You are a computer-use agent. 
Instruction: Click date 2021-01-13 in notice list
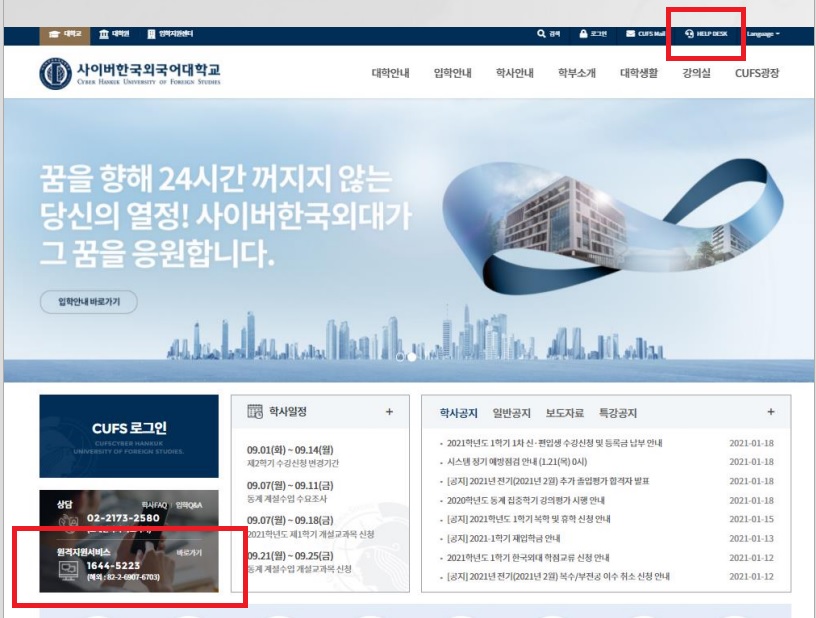pos(751,538)
